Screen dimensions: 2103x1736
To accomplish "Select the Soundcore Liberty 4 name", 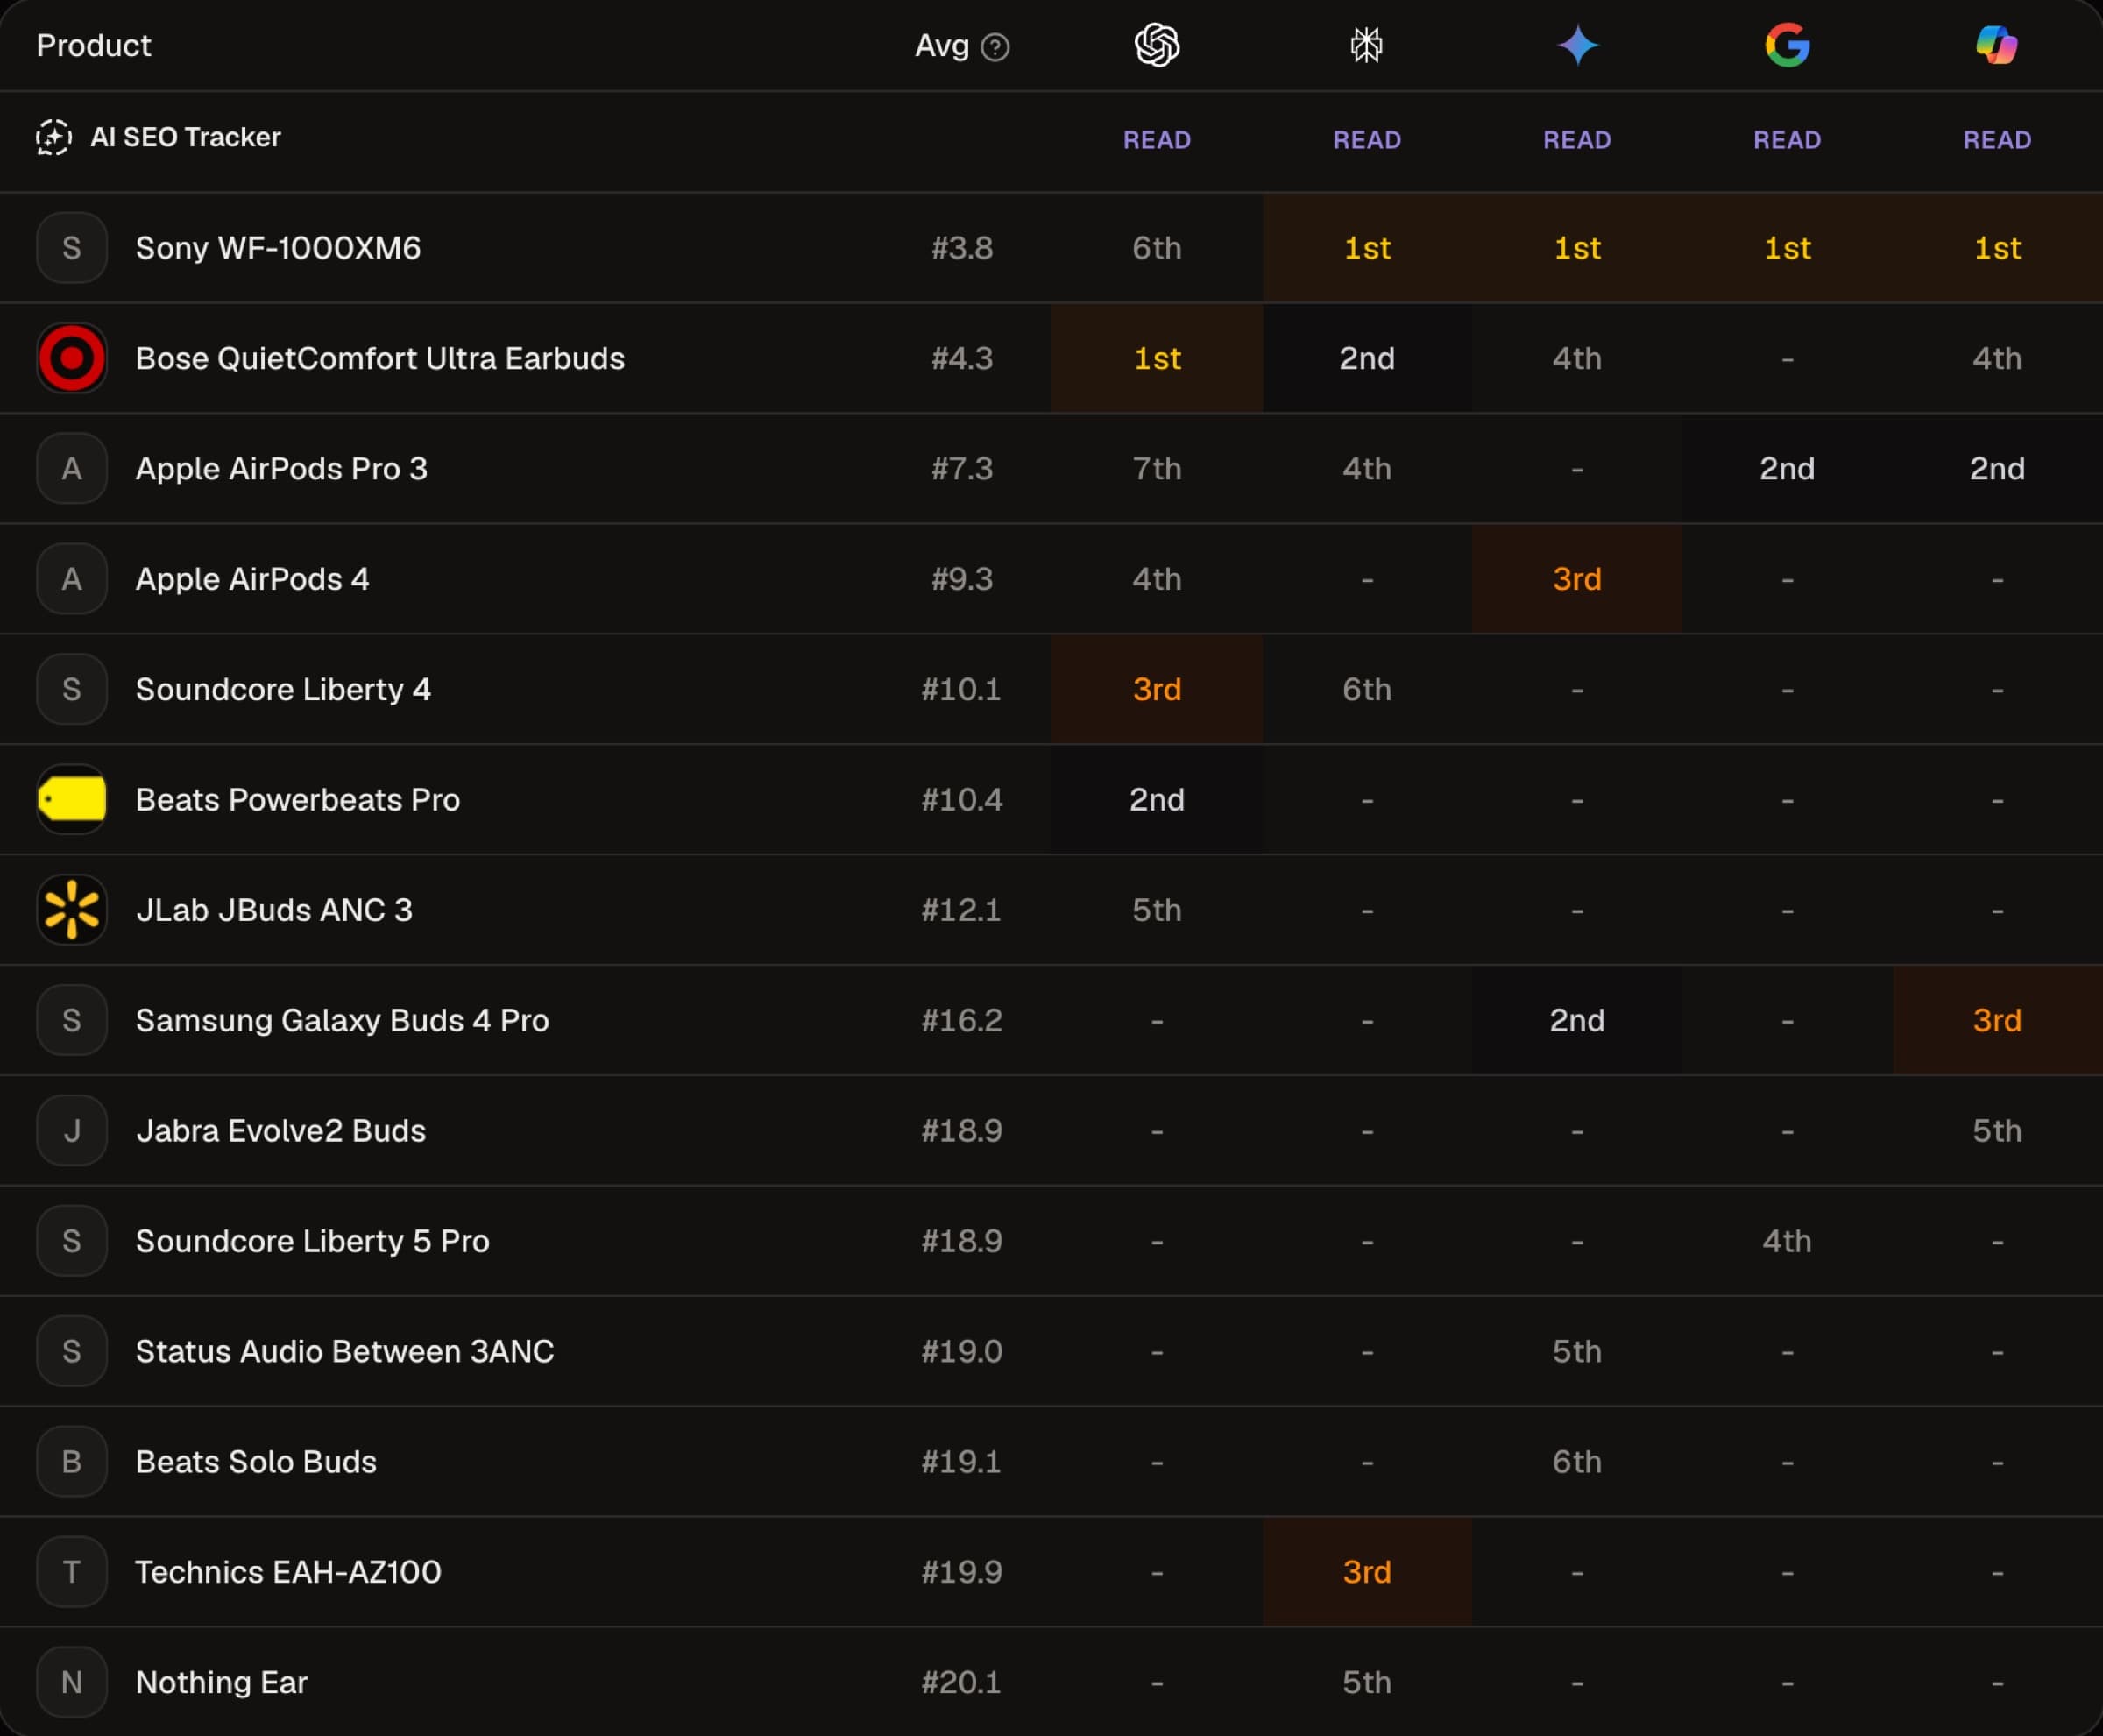I will tap(283, 689).
